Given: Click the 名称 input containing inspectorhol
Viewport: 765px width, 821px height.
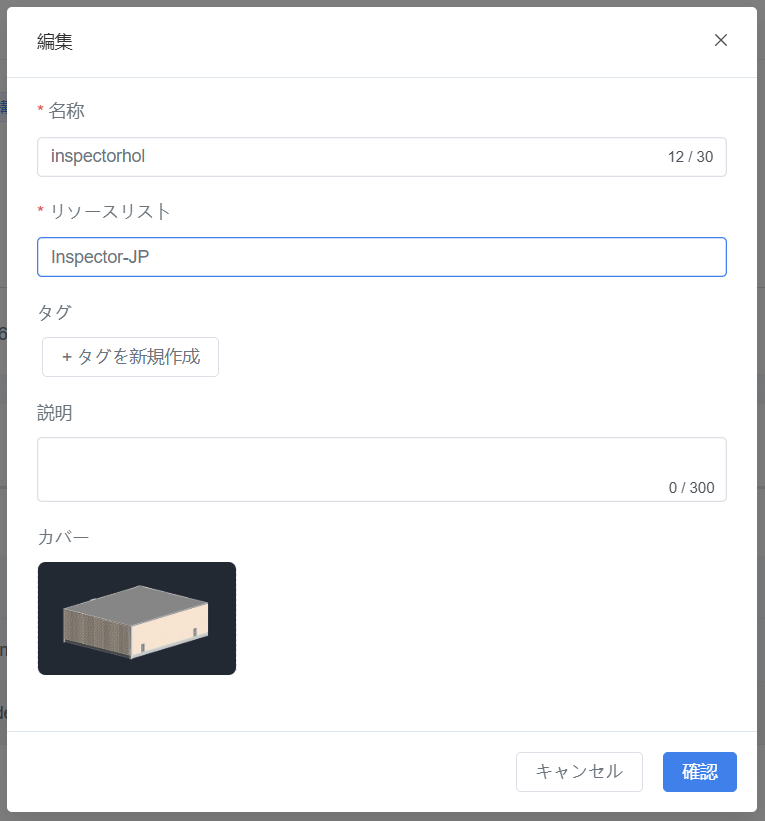Looking at the screenshot, I should point(382,157).
